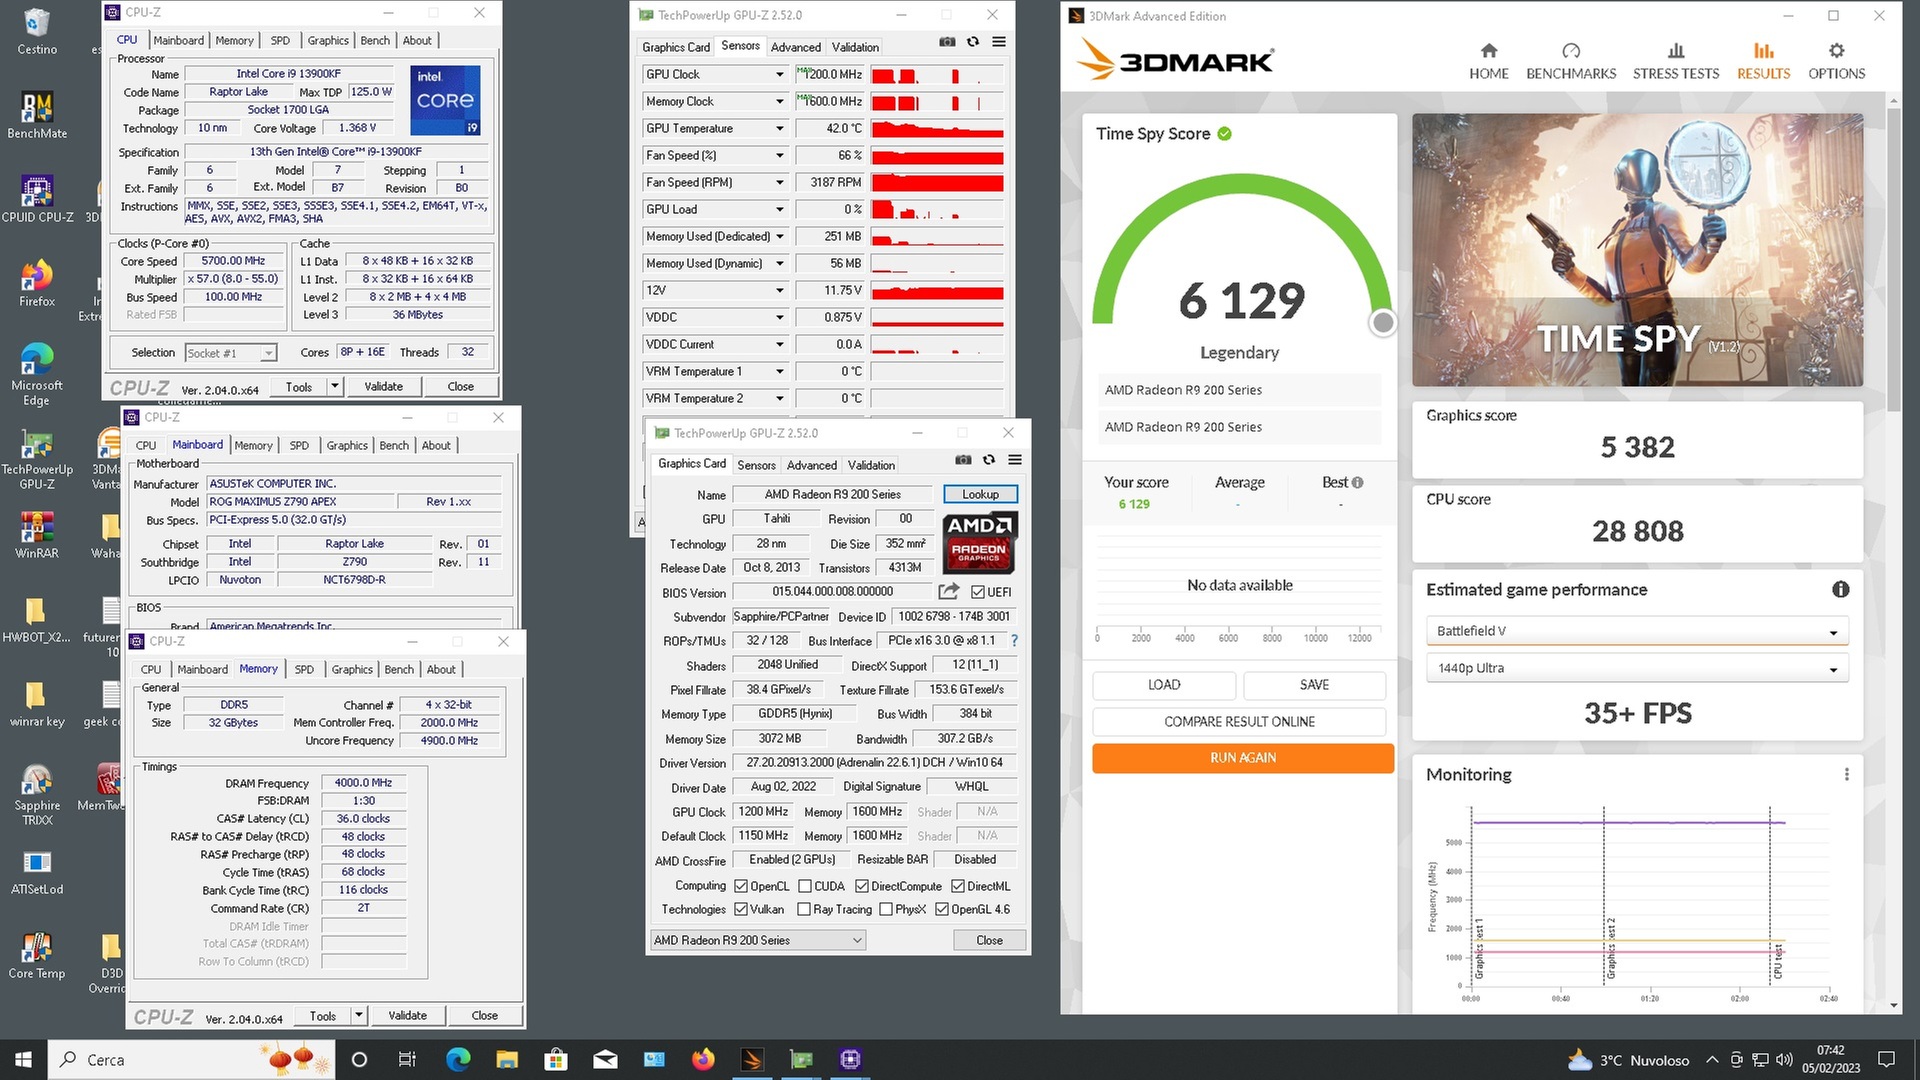This screenshot has height=1080, width=1920.
Task: Toggle the DirectCompute checkbox
Action: tap(862, 886)
